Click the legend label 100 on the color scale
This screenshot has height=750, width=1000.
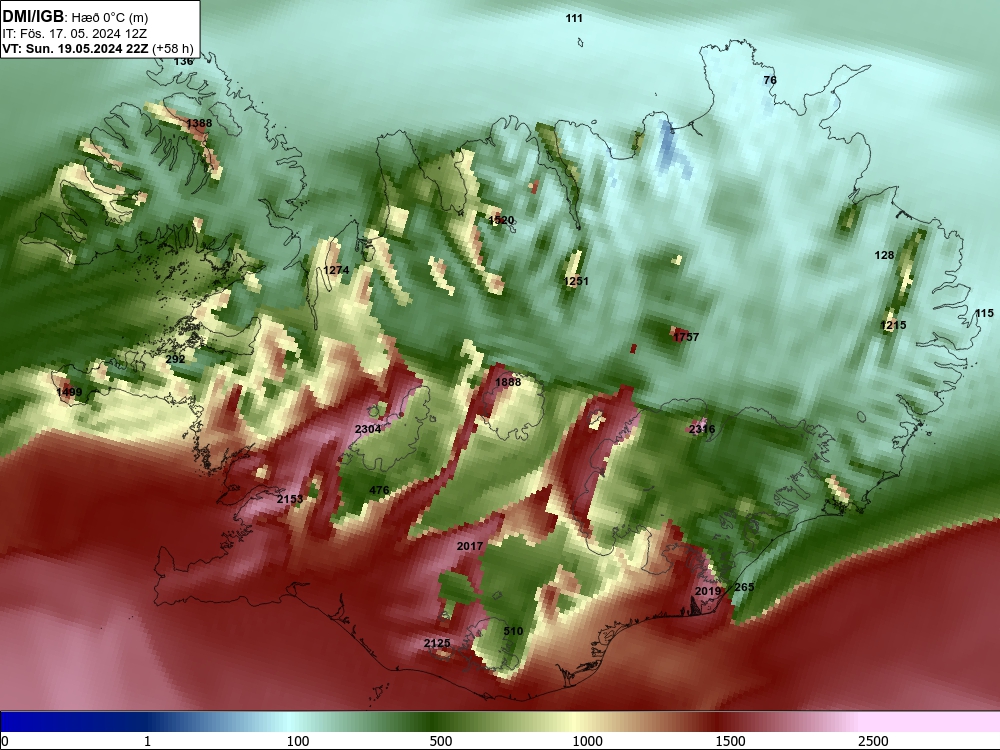[x=298, y=741]
